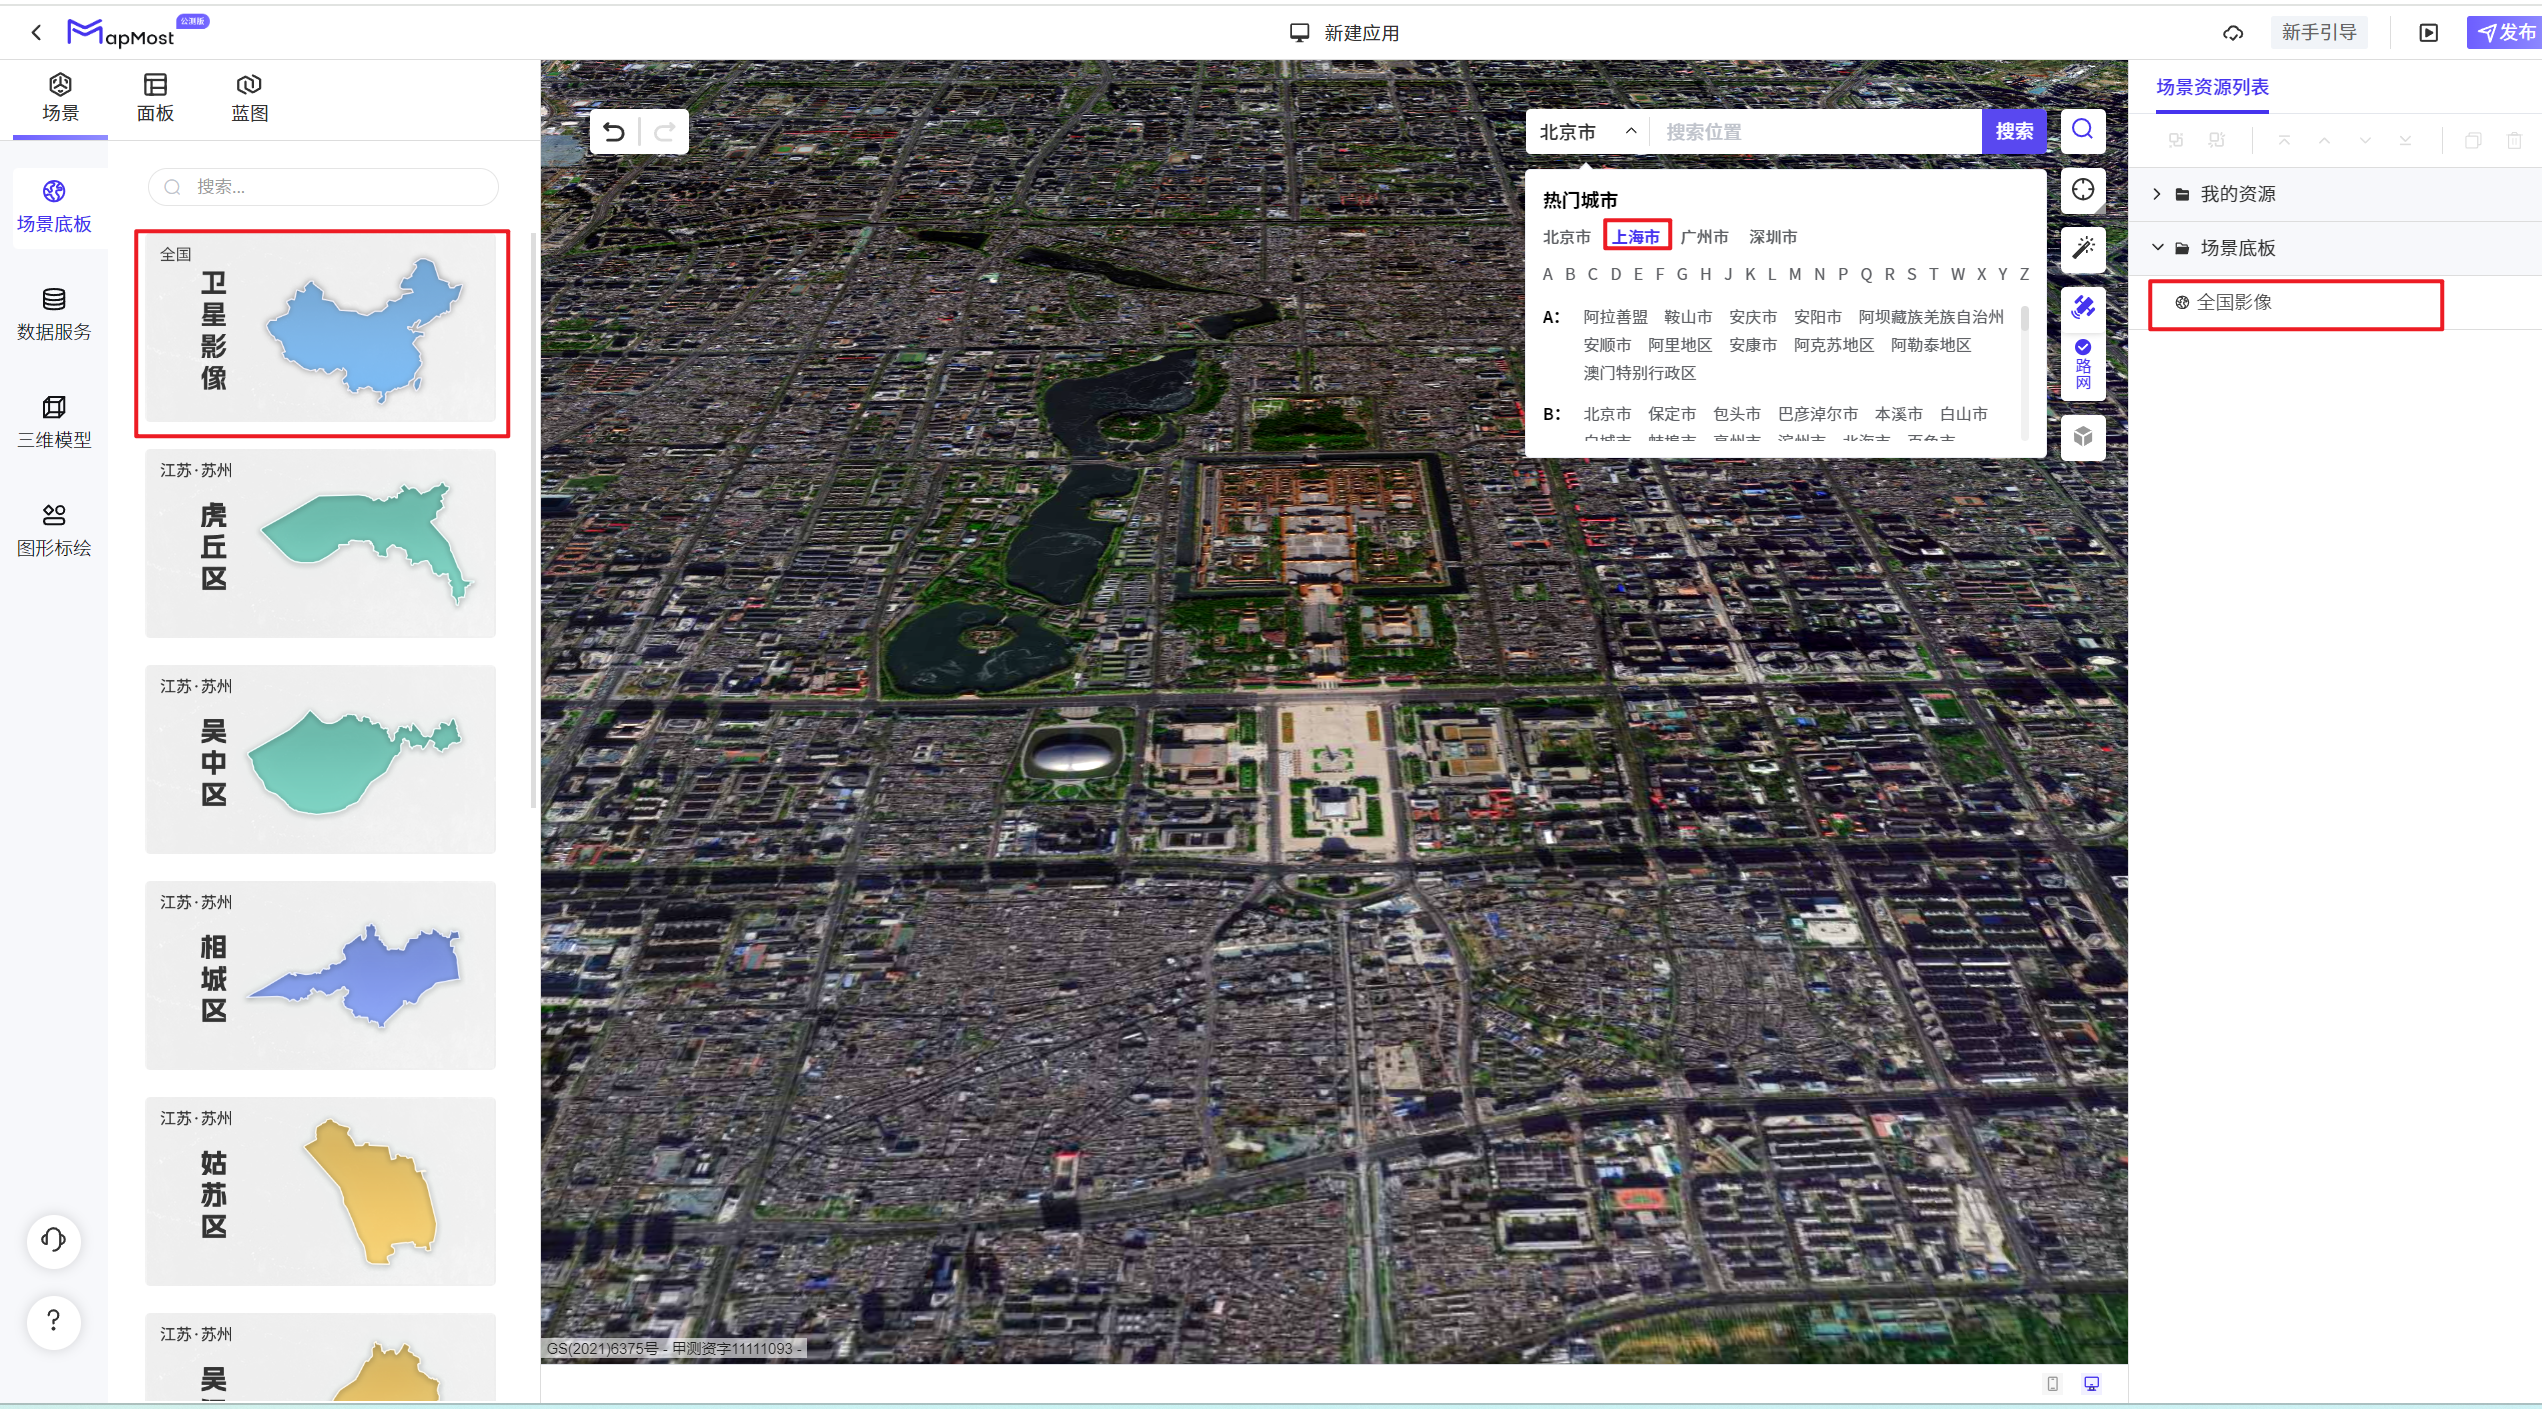This screenshot has width=2542, height=1409.
Task: Focus the 搜索位置 location input
Action: (1815, 132)
